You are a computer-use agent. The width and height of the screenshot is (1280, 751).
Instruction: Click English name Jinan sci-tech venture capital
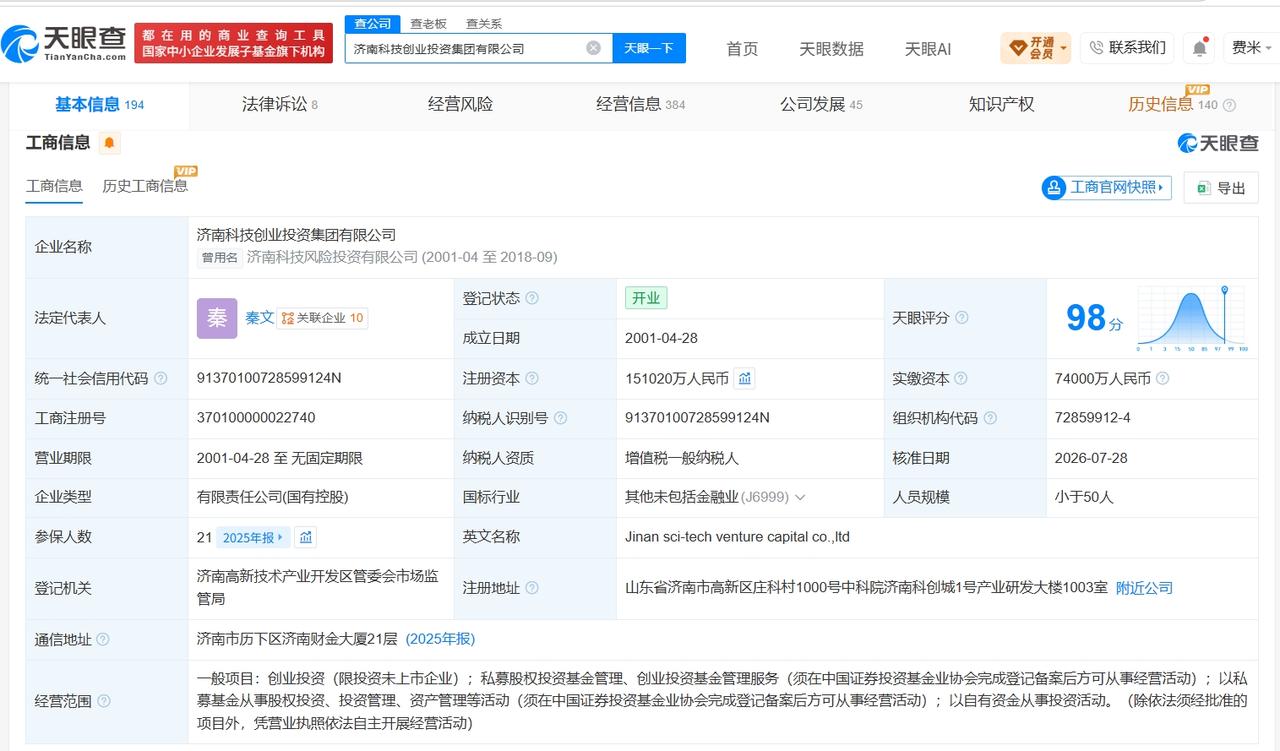pos(737,537)
